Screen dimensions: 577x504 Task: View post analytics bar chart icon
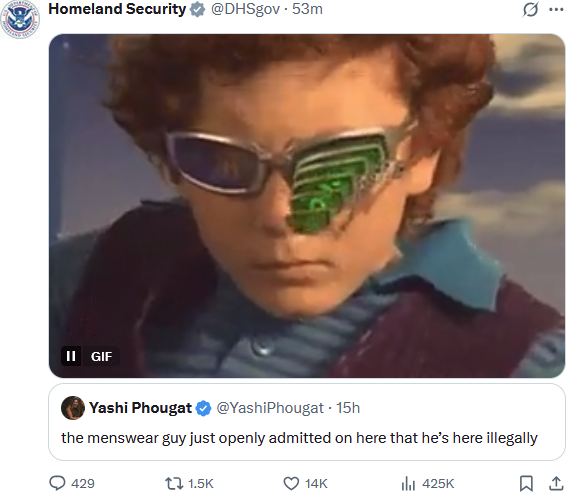408,483
